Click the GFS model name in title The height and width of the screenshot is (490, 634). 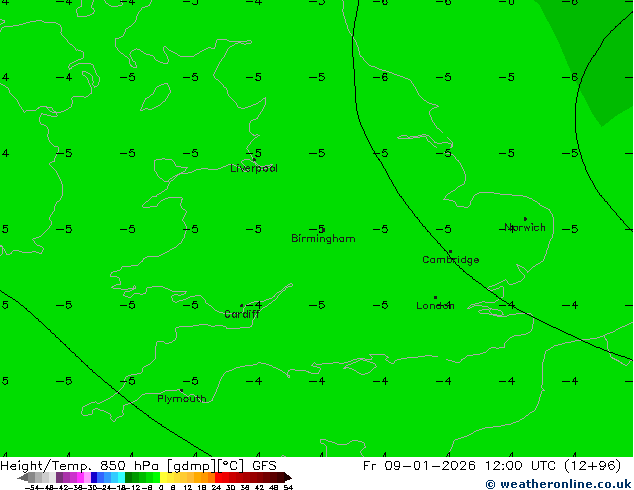(x=264, y=466)
